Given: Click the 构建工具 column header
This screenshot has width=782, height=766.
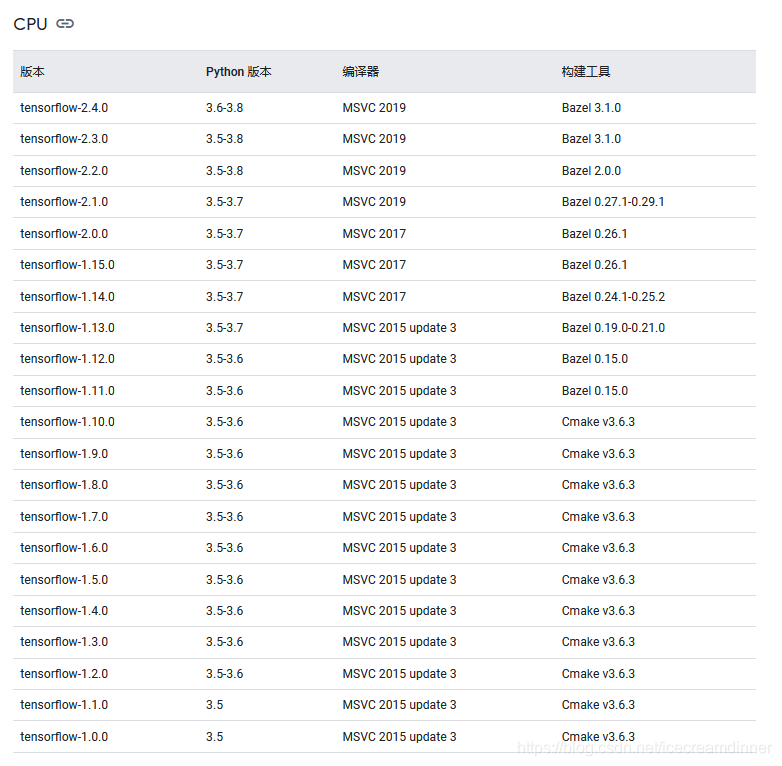Looking at the screenshot, I should tap(586, 72).
